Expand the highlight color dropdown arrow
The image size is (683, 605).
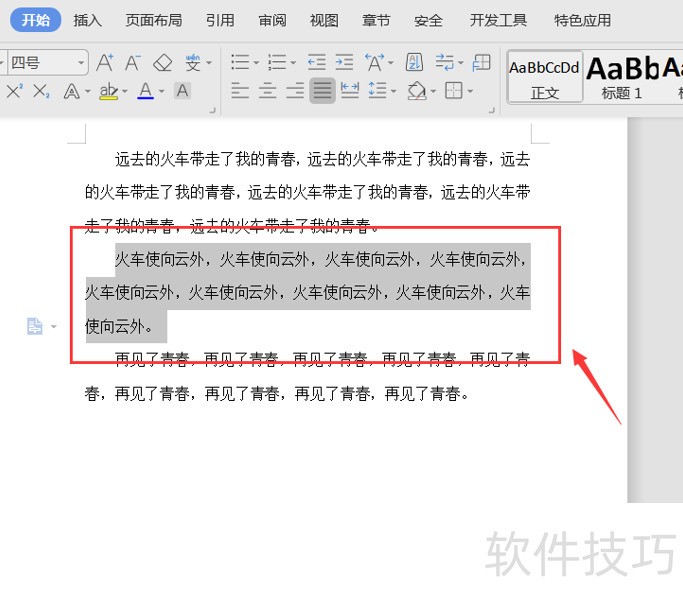[x=125, y=91]
